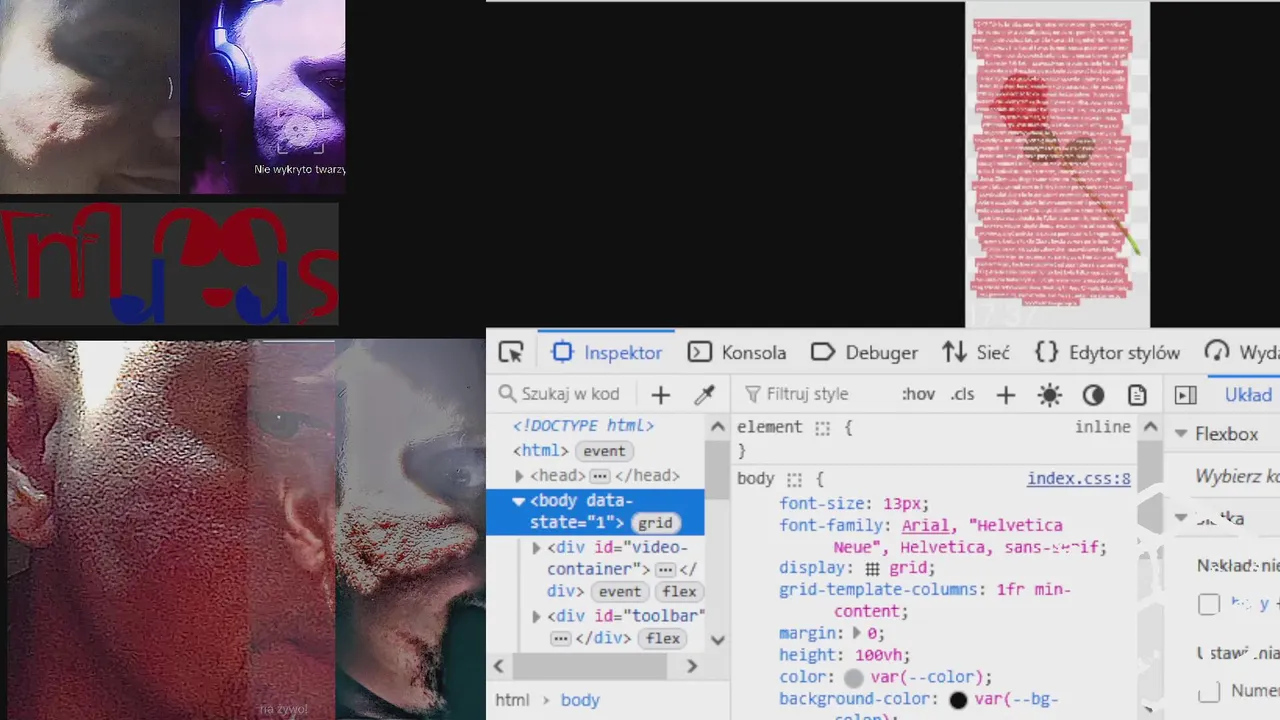Toggle dark color scheme simulation
The width and height of the screenshot is (1280, 720).
coord(1093,395)
